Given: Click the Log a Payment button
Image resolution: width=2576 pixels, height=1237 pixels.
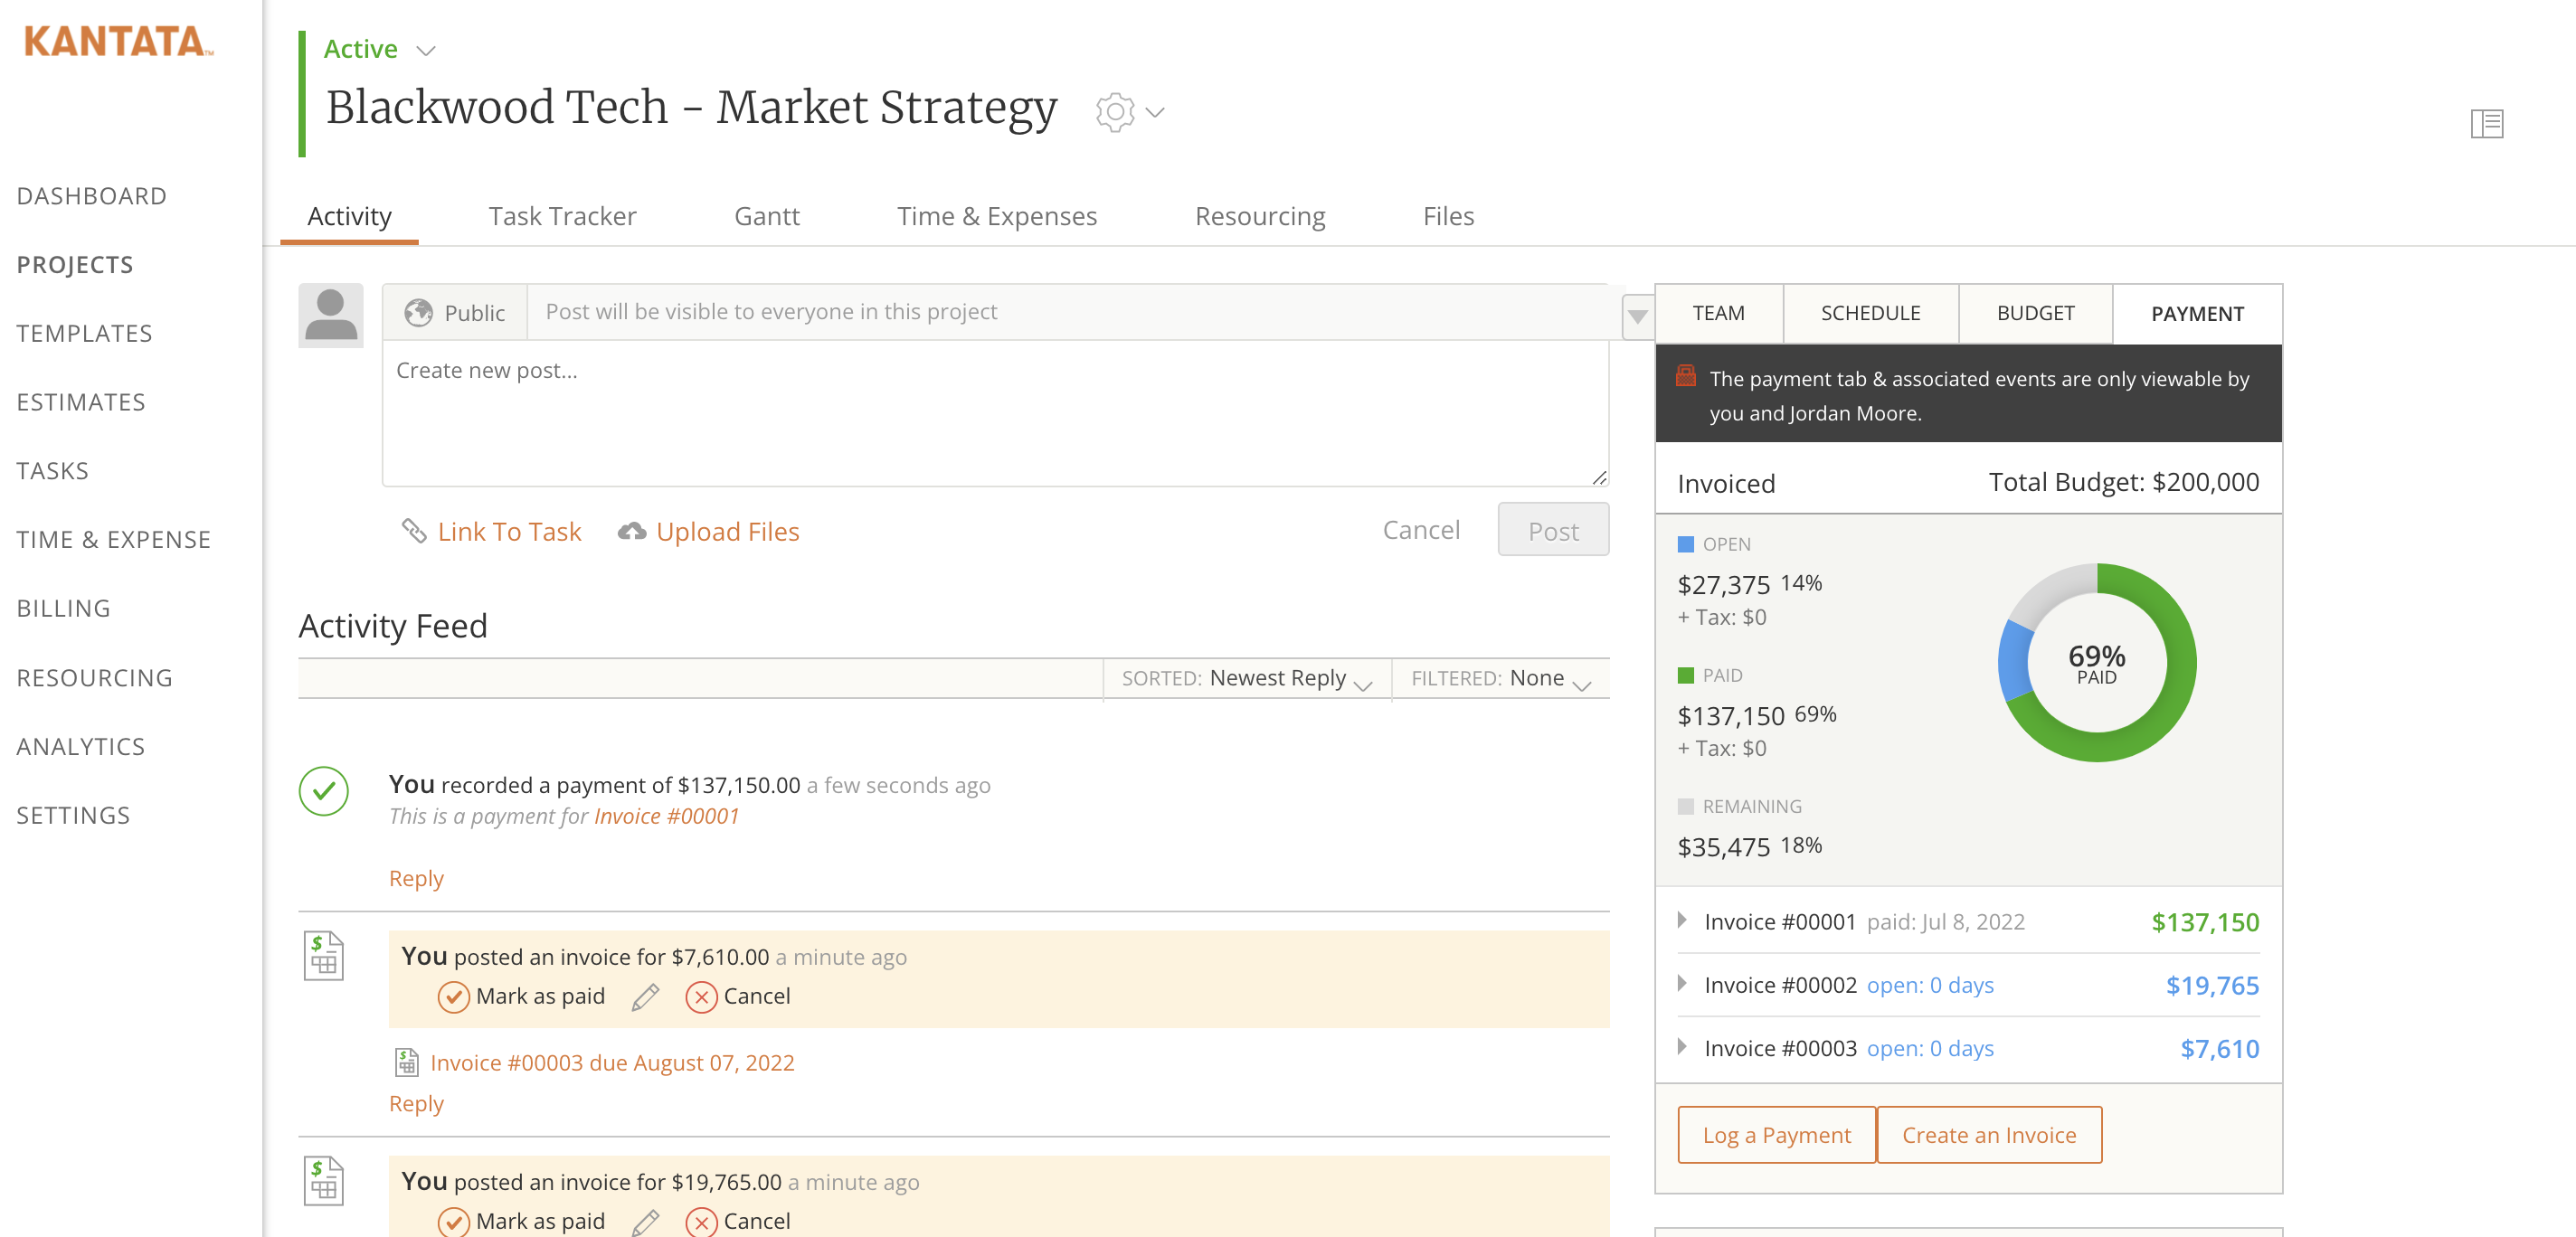Looking at the screenshot, I should point(1776,1135).
